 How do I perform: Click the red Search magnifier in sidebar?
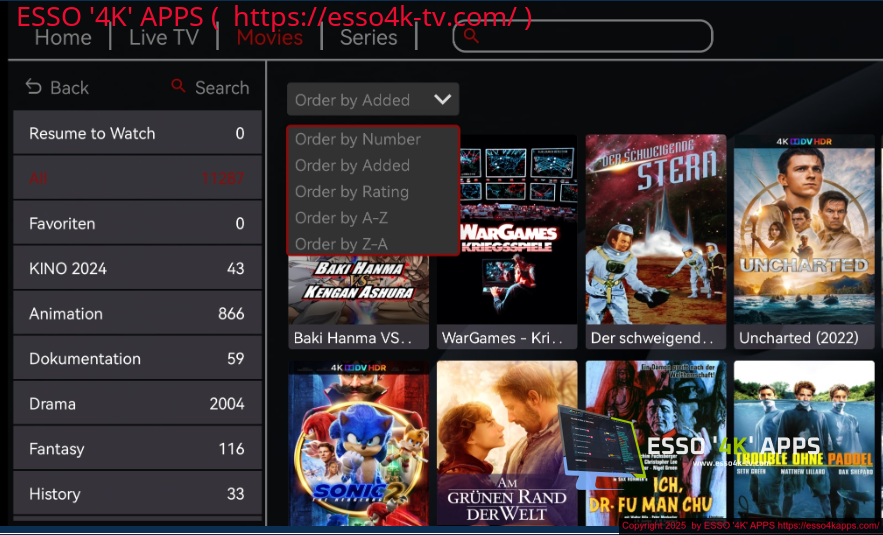pyautogui.click(x=178, y=86)
